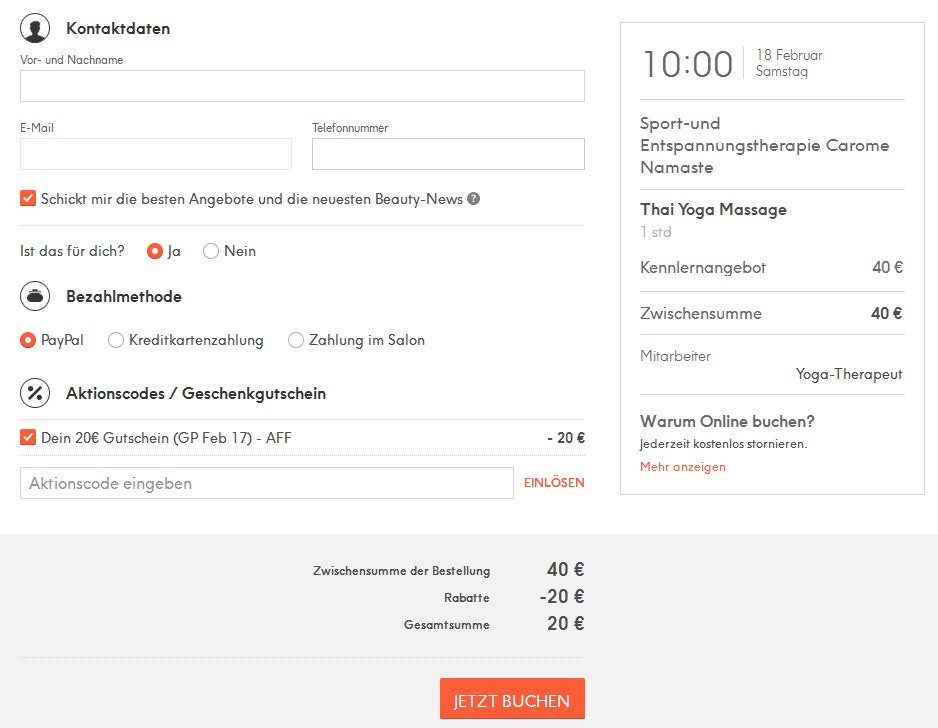This screenshot has height=728, width=938.
Task: Click the Telefonnummer input field
Action: (448, 154)
